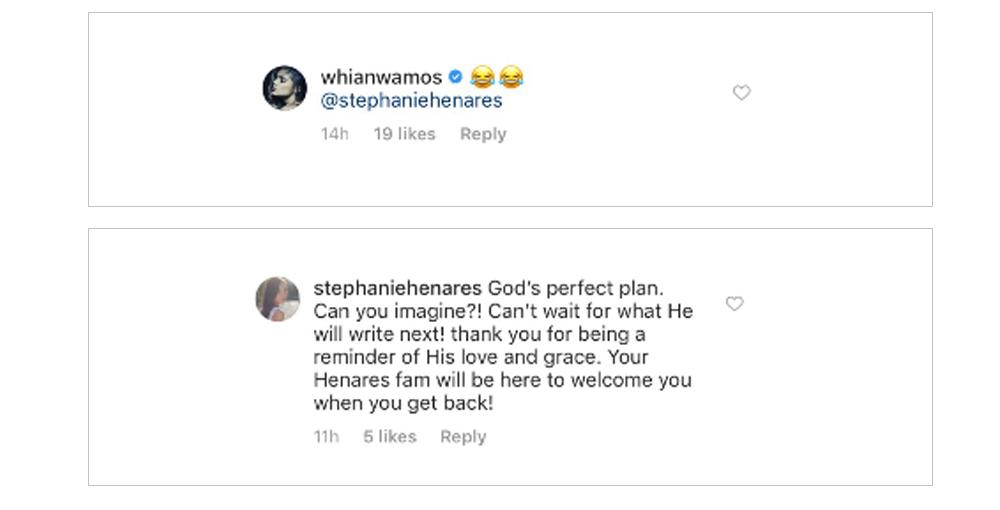Open the whianwamos username link
The image size is (1000, 510).
pyautogui.click(x=381, y=77)
